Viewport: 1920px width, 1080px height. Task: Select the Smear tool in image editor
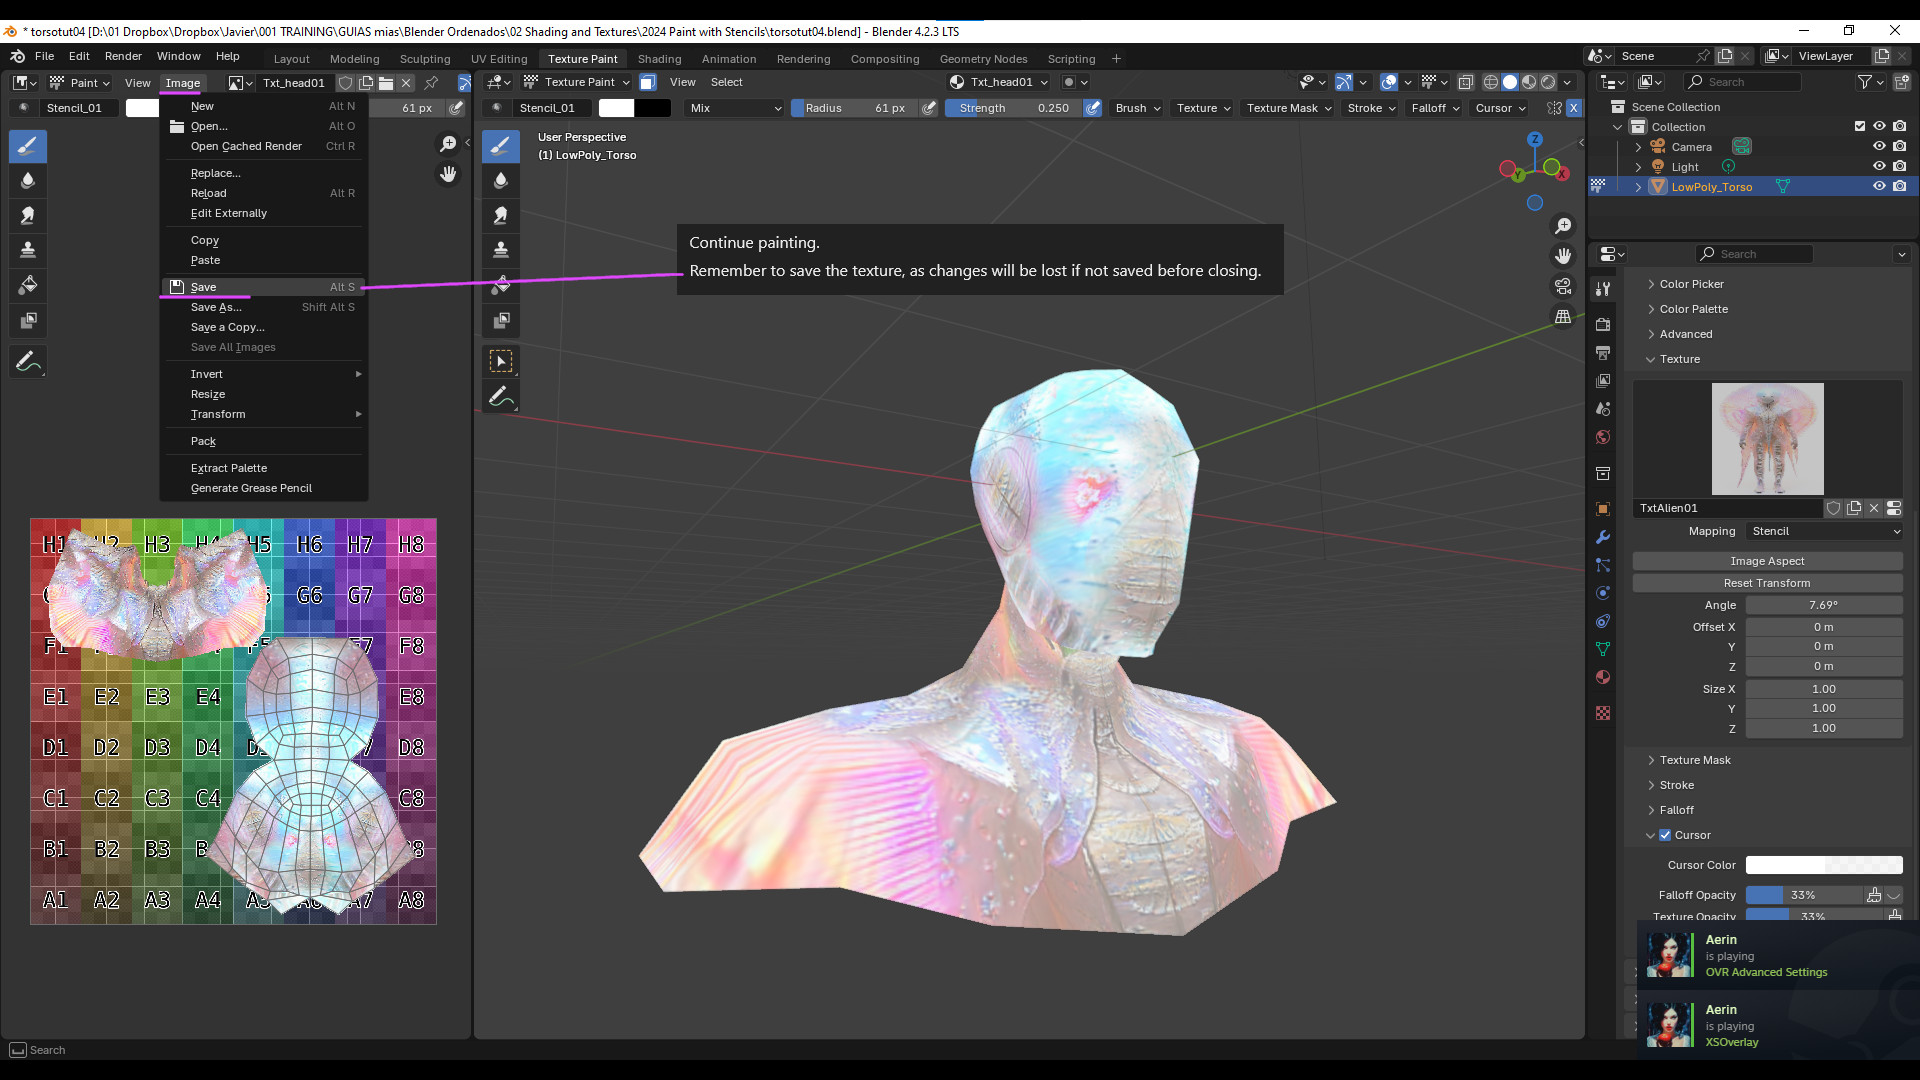[x=28, y=215]
